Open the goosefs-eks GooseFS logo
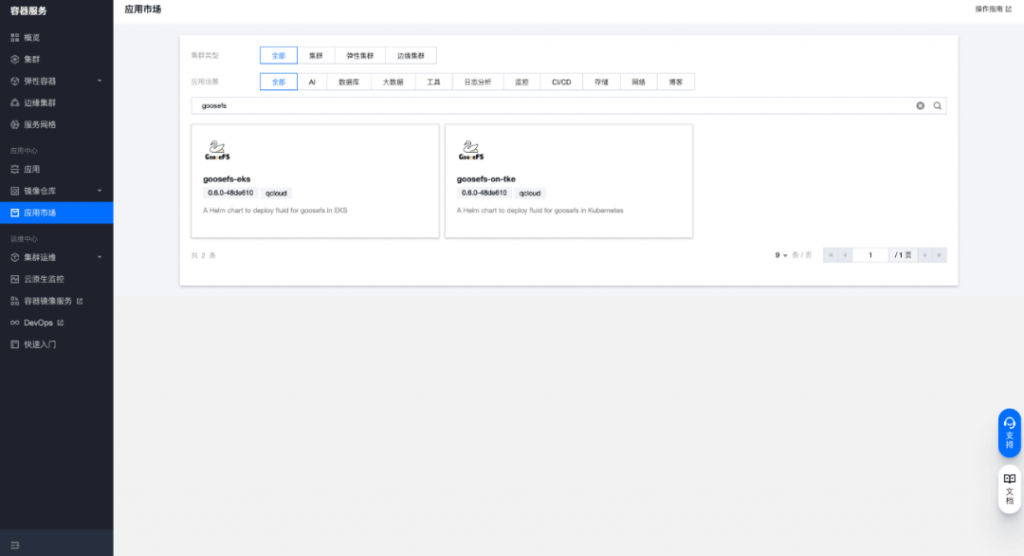This screenshot has height=556, width=1024. coord(217,150)
